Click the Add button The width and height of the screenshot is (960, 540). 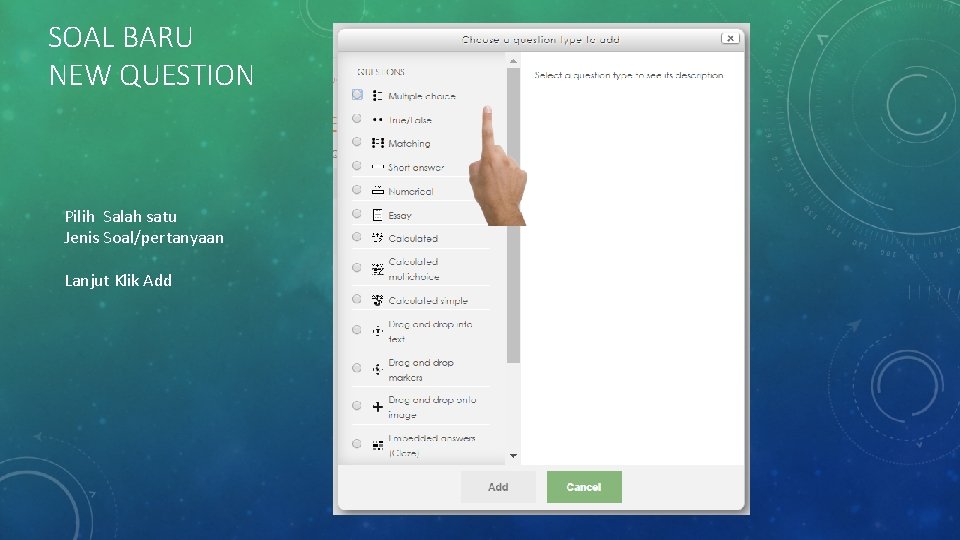pos(498,487)
